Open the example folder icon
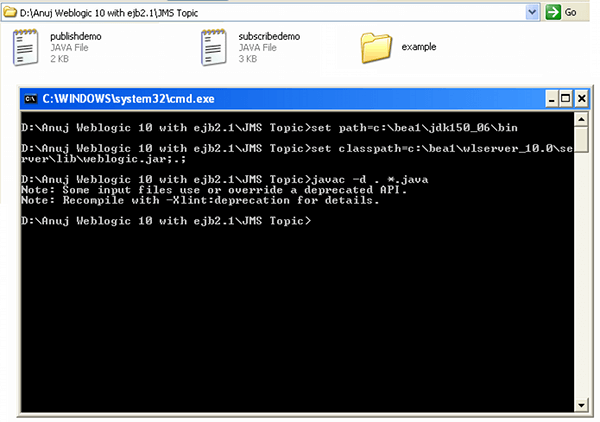 376,47
